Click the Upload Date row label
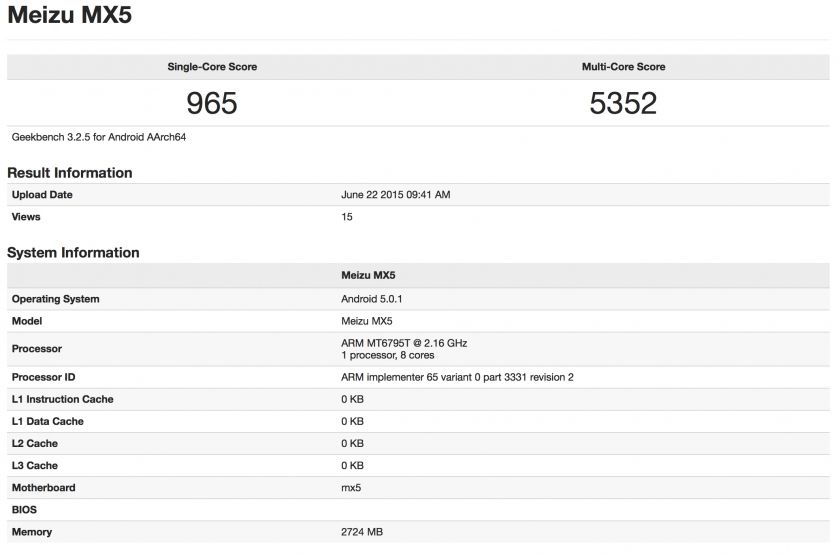840x556 pixels. pyautogui.click(x=42, y=195)
